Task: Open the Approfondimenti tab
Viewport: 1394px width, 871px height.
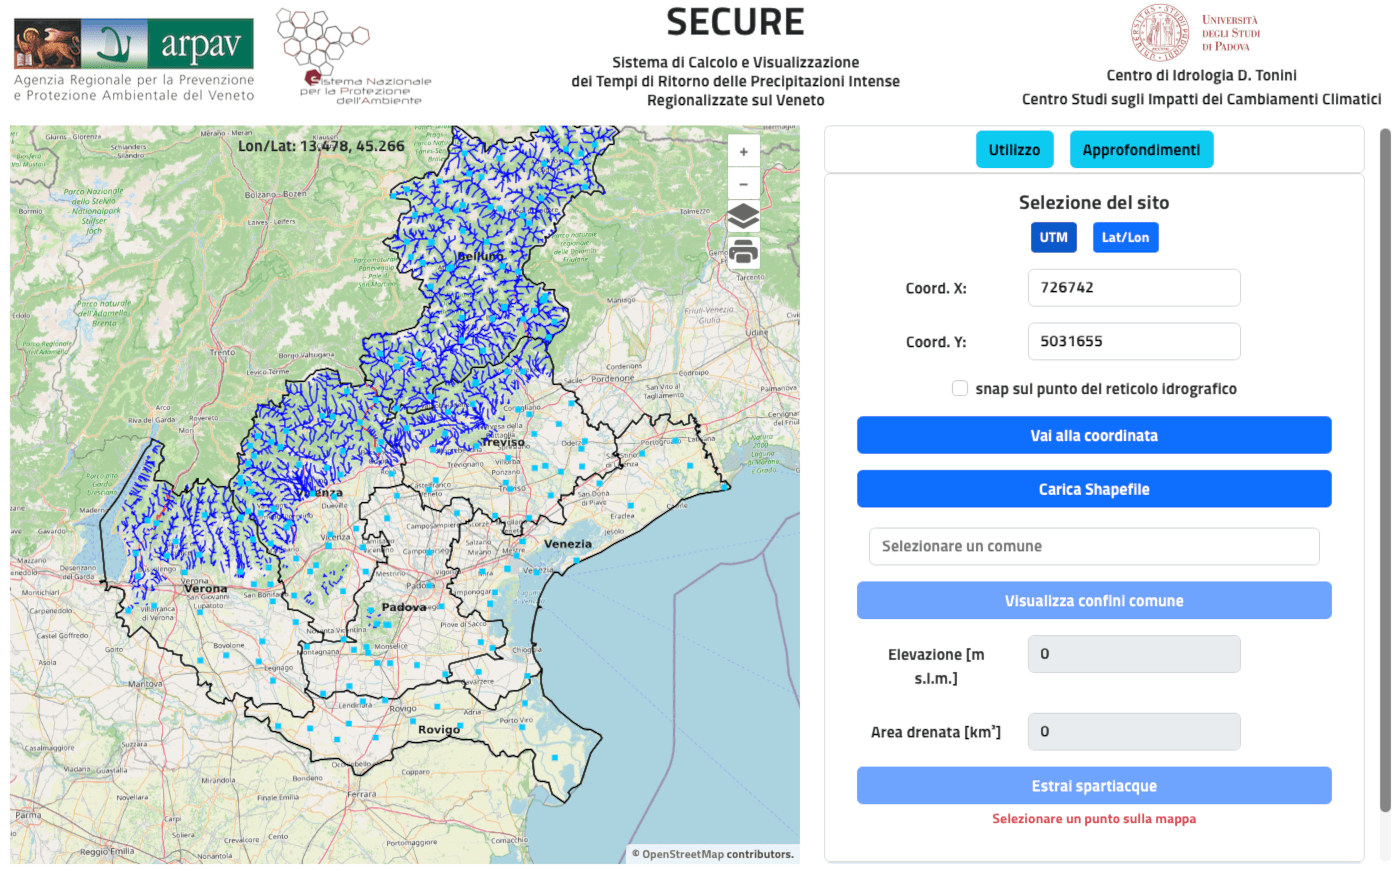Action: coord(1141,150)
